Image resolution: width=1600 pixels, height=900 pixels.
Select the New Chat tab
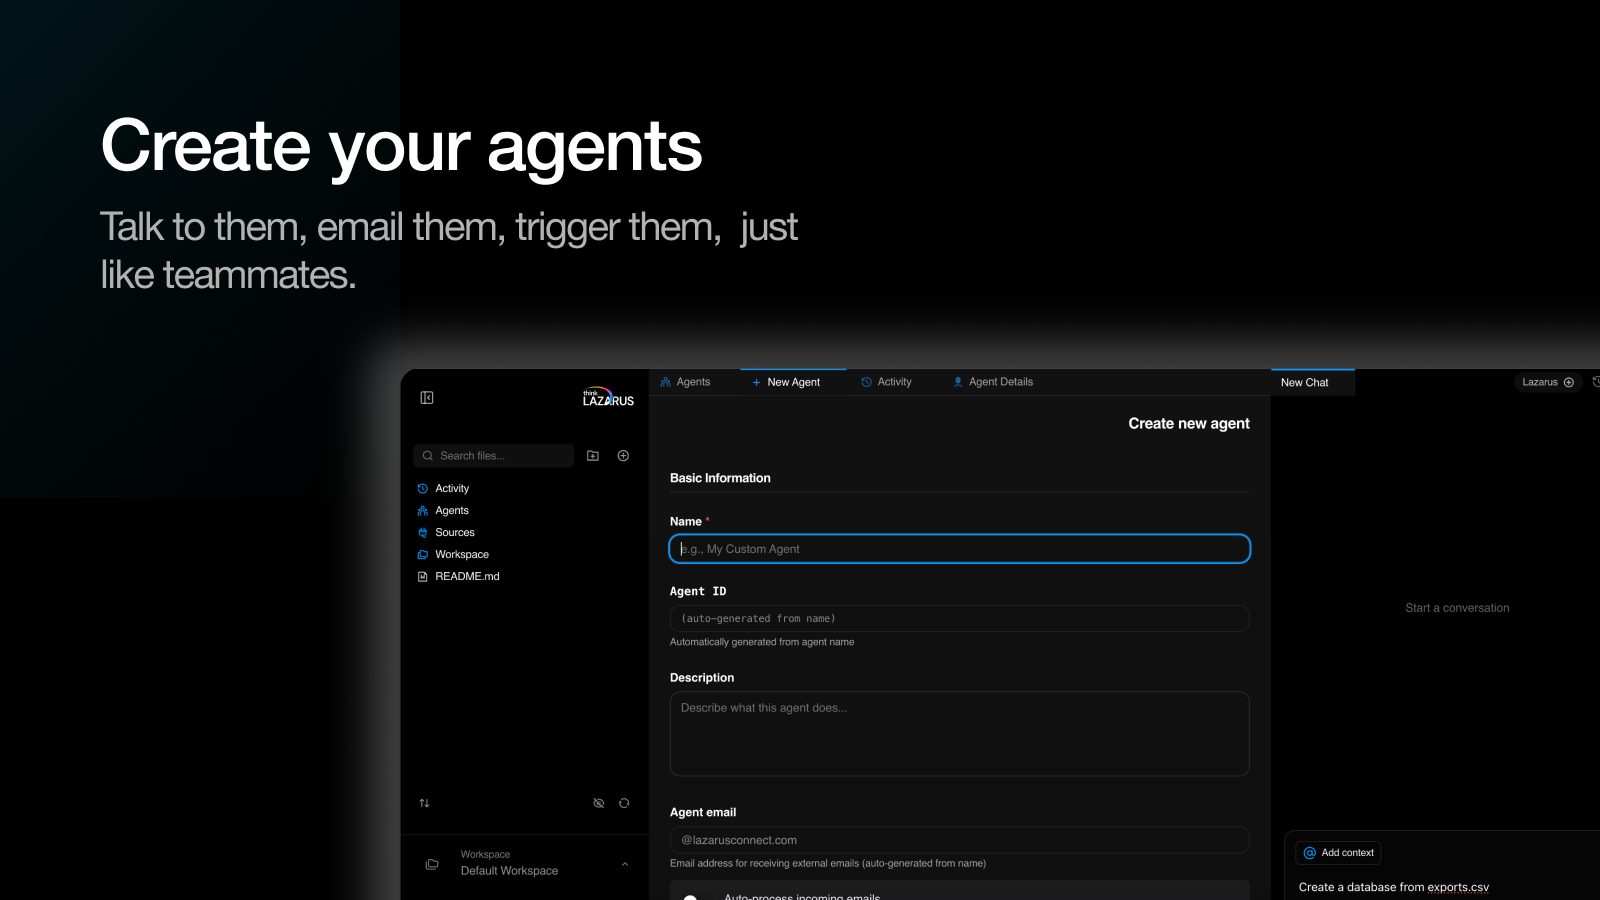(x=1304, y=382)
